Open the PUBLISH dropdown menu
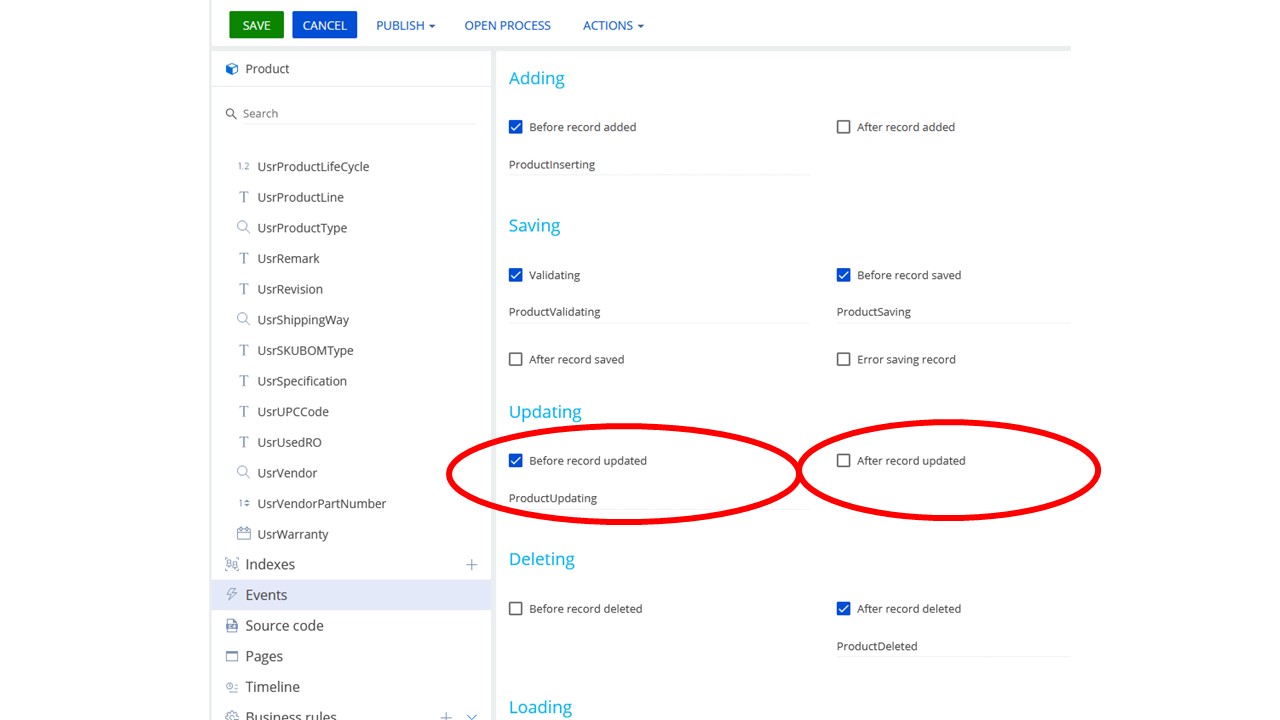1280x720 pixels. tap(405, 25)
